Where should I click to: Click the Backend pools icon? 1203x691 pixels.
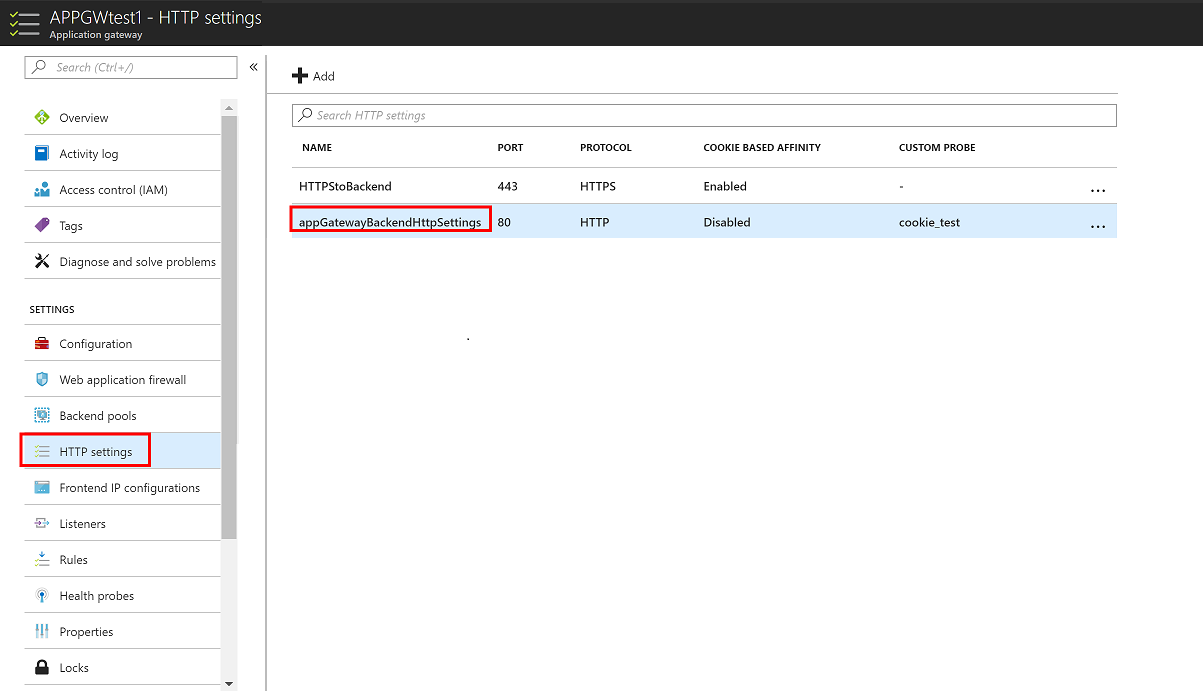click(x=42, y=415)
